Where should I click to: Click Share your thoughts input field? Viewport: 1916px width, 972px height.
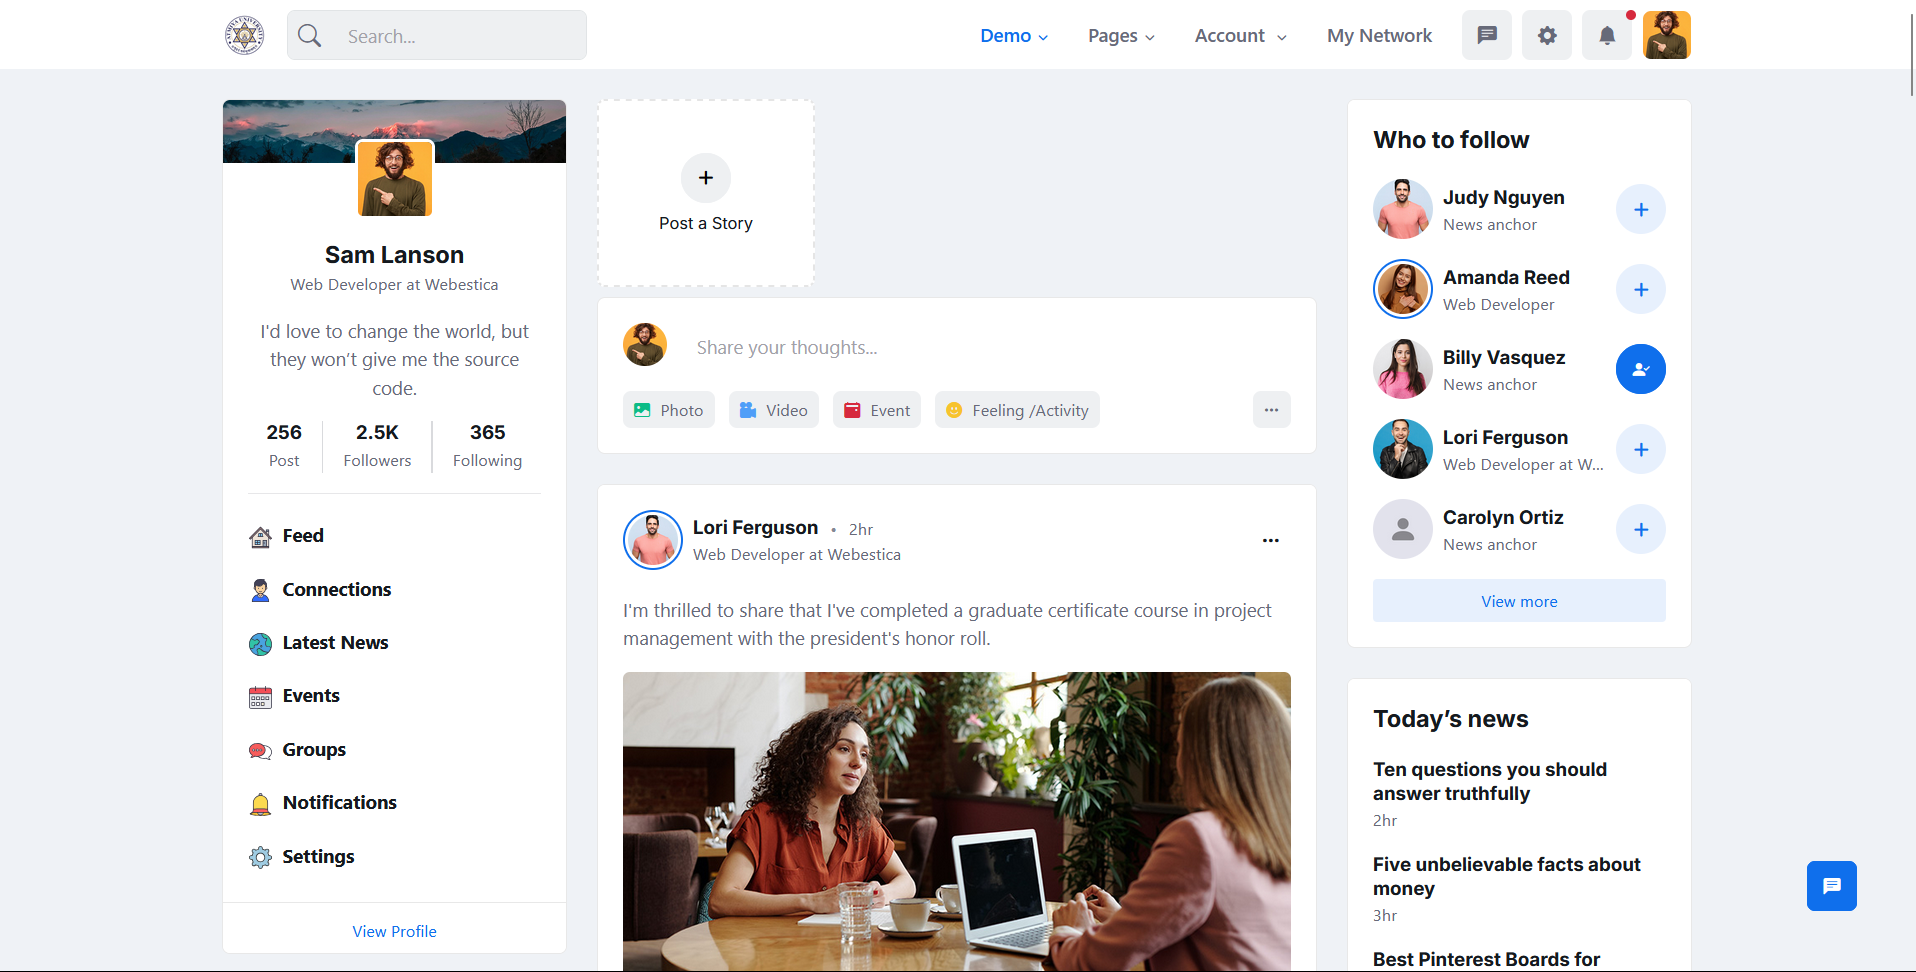pyautogui.click(x=900, y=347)
